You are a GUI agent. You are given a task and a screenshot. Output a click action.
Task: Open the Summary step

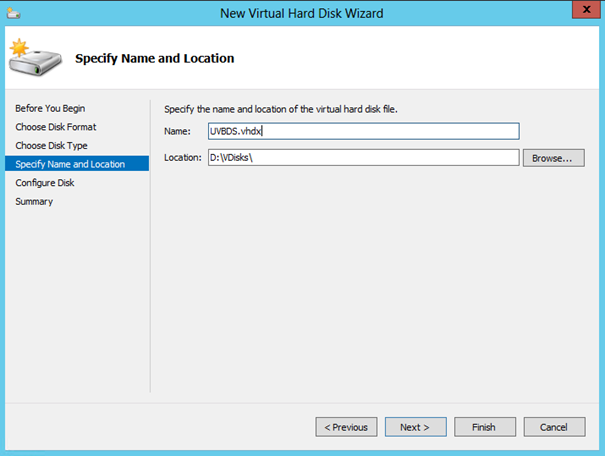point(34,201)
